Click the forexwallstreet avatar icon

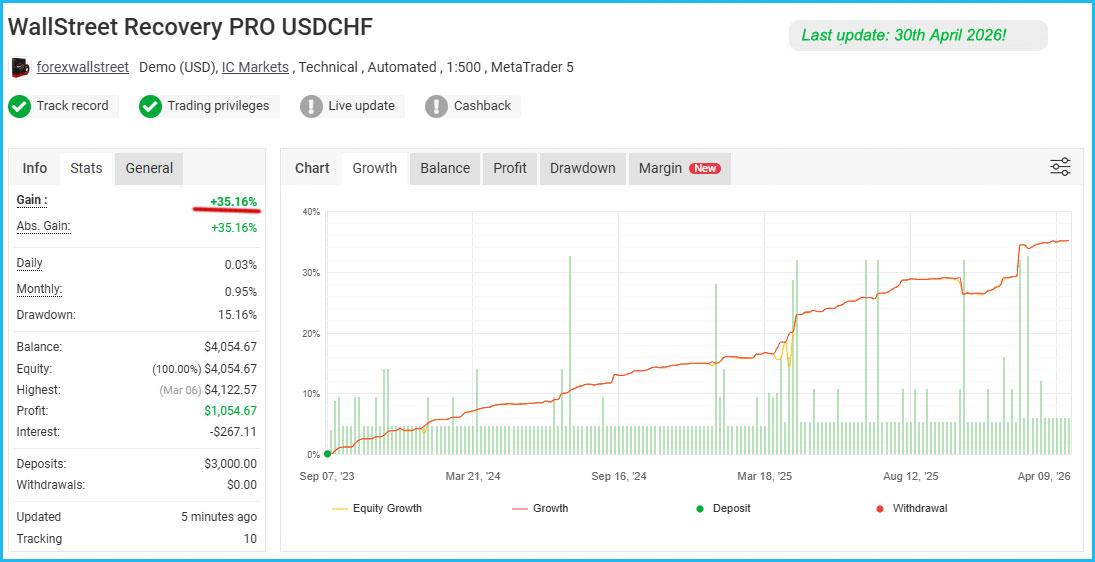(x=20, y=68)
